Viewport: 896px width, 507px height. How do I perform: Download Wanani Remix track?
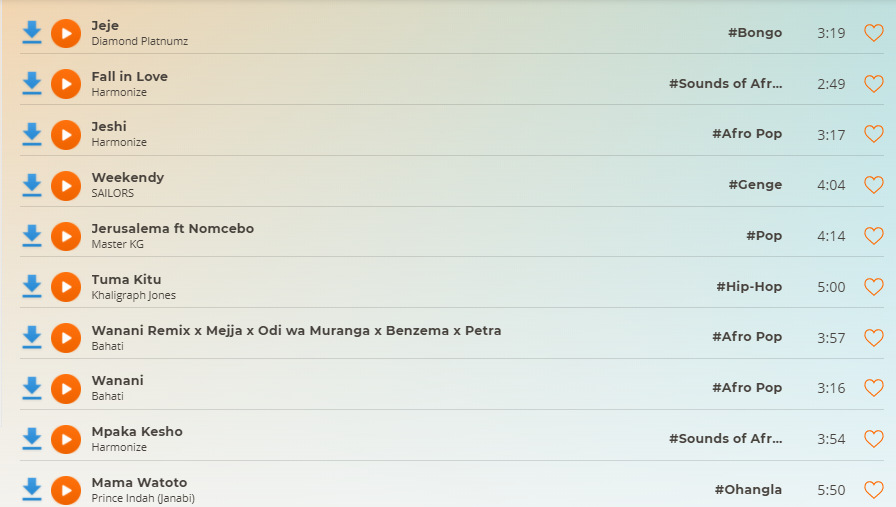[x=32, y=337]
